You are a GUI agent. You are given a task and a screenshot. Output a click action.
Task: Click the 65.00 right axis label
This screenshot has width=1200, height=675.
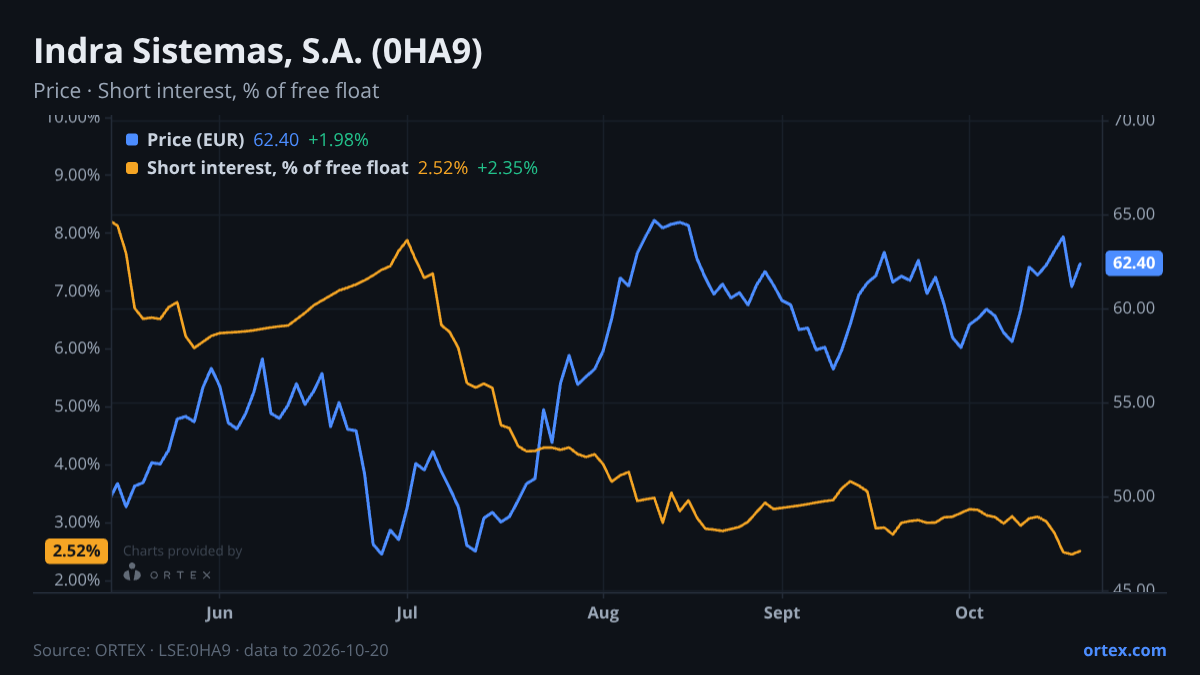(1134, 214)
